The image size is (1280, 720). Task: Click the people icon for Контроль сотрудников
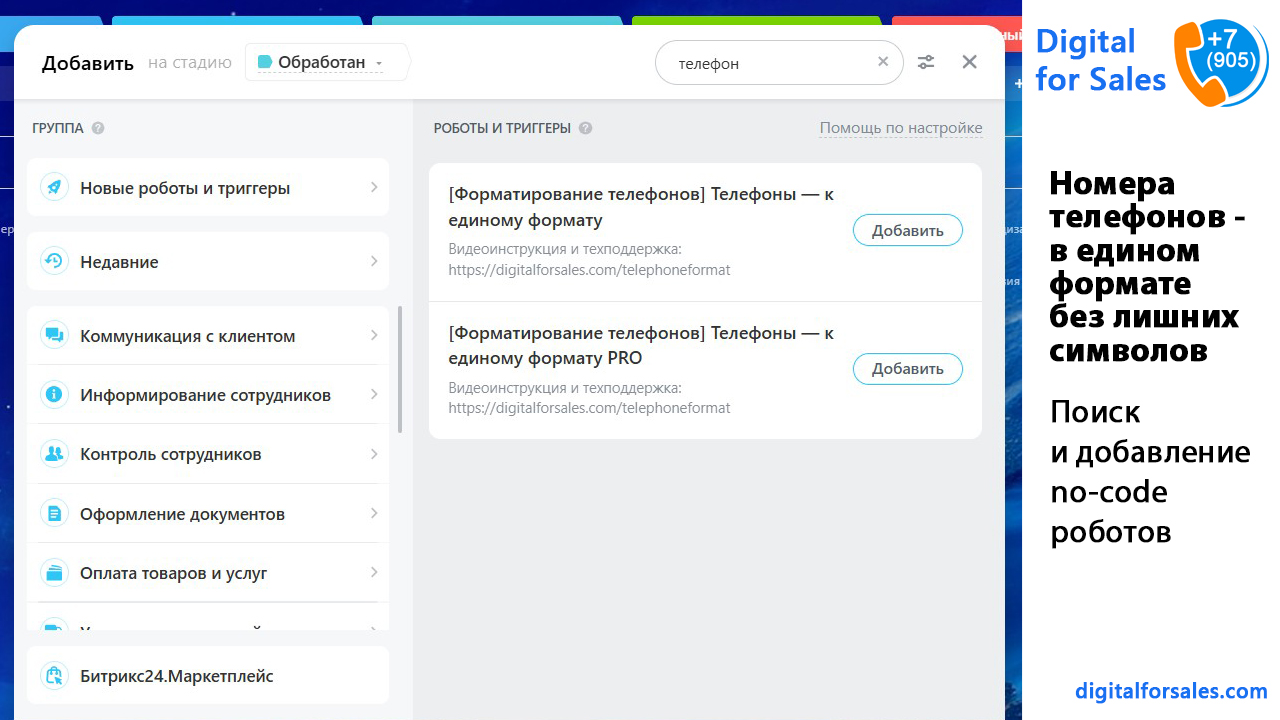pyautogui.click(x=53, y=454)
